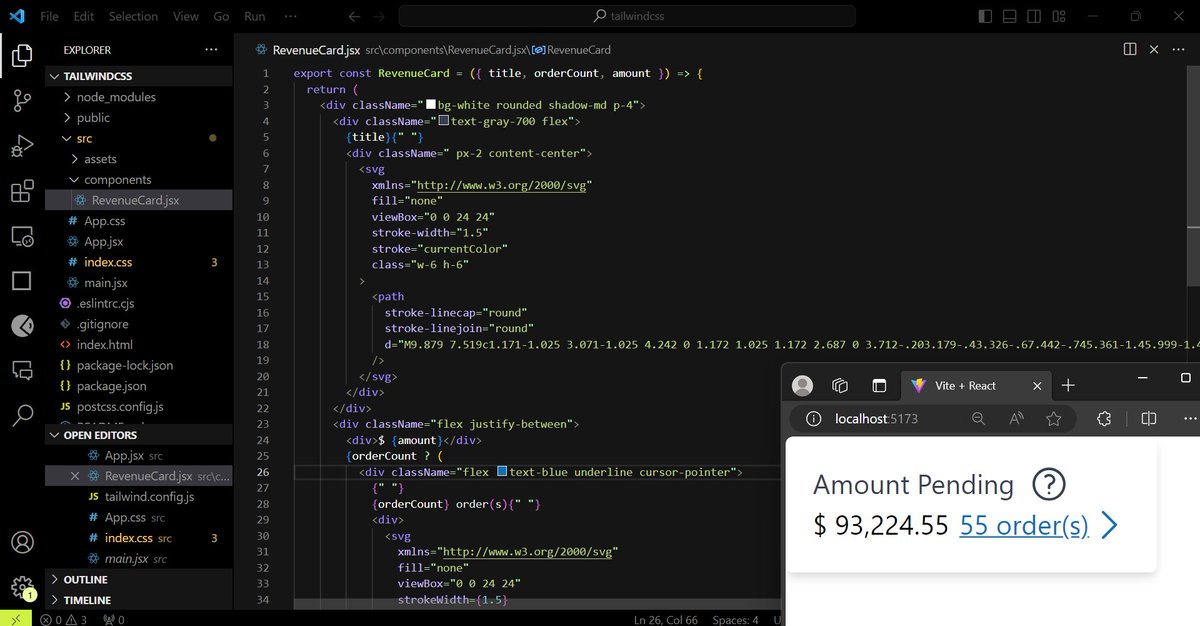Click the question mark help icon on card
Viewport: 1200px width, 626px height.
[x=1048, y=485]
